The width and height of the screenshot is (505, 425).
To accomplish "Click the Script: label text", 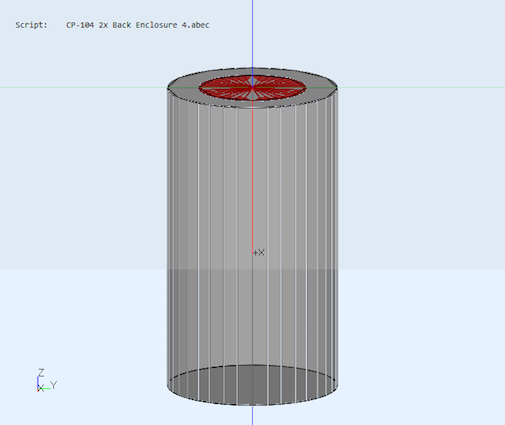I will coord(31,25).
